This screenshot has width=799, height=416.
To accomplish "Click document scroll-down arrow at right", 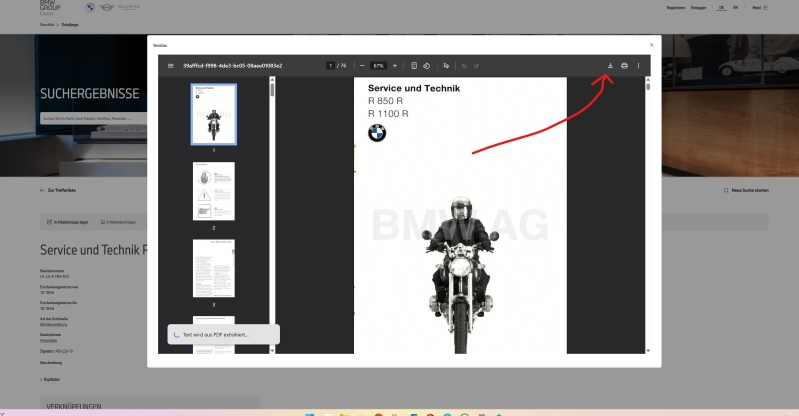I will pyautogui.click(x=648, y=351).
